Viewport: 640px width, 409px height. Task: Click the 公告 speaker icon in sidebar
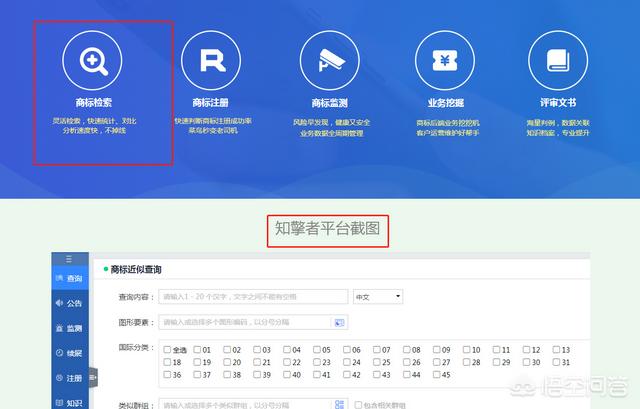[x=59, y=303]
